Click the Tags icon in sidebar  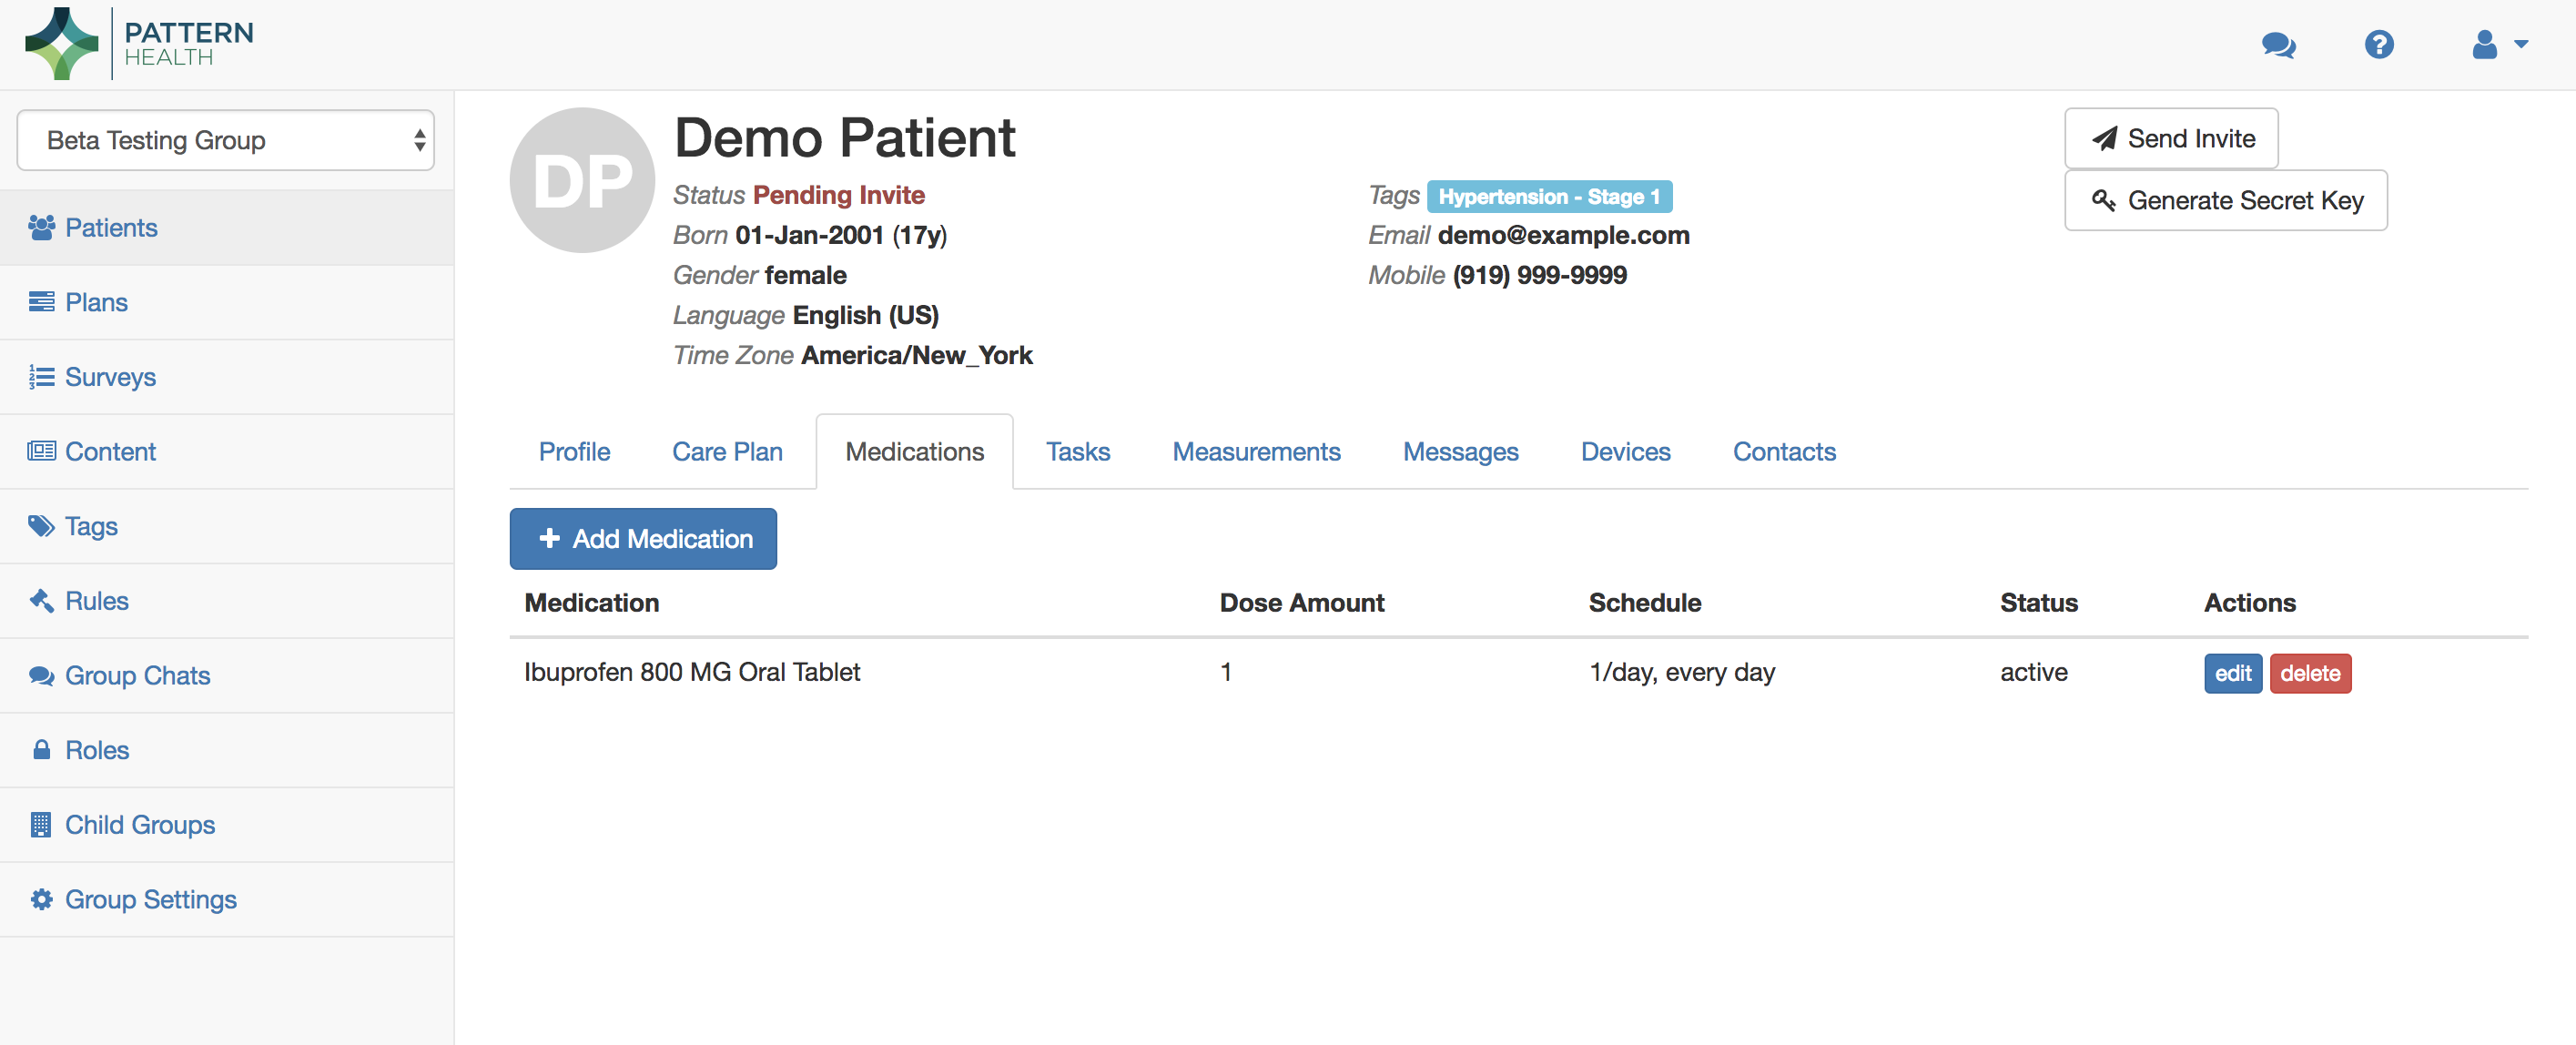coord(41,526)
